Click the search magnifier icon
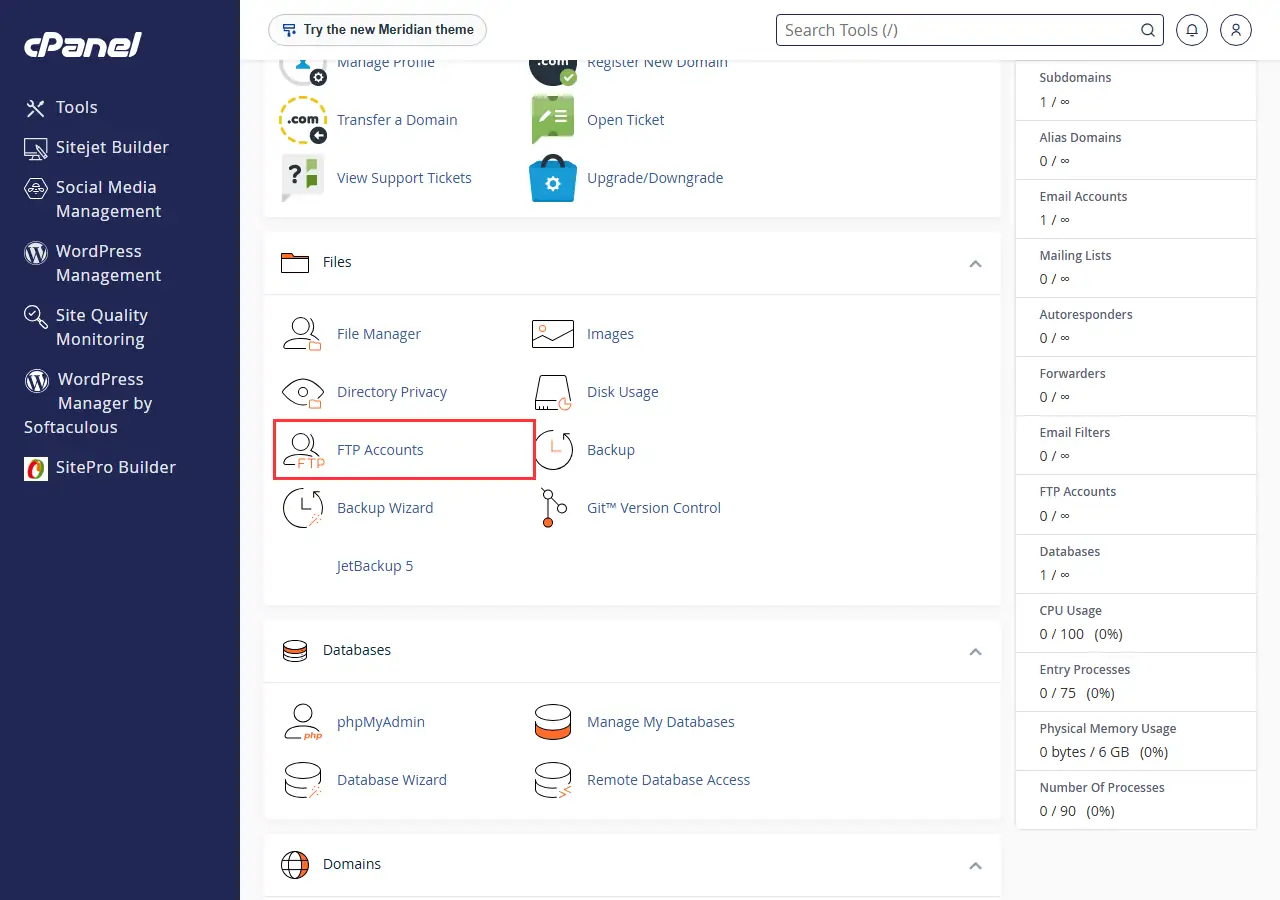This screenshot has height=900, width=1280. (x=1148, y=30)
